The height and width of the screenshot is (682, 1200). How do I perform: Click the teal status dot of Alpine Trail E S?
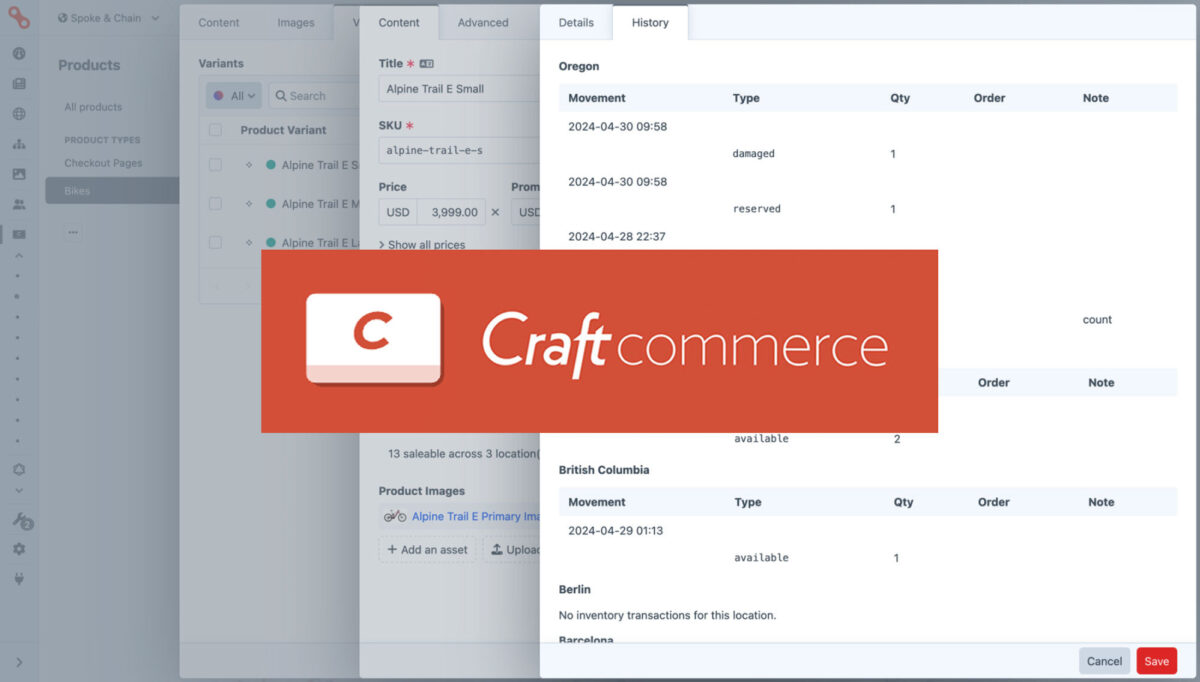pyautogui.click(x=271, y=165)
